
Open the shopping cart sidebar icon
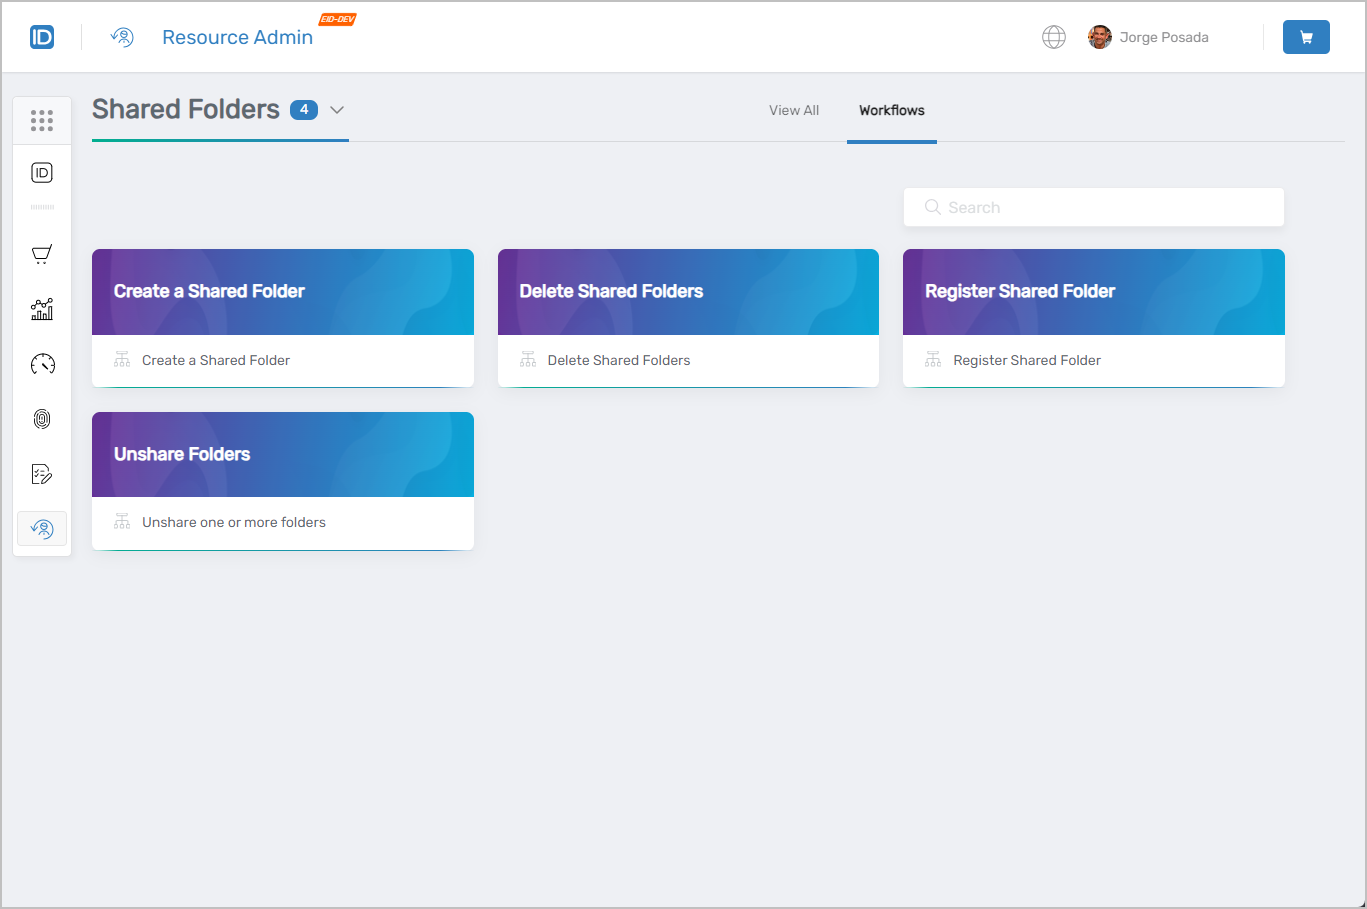(41, 254)
